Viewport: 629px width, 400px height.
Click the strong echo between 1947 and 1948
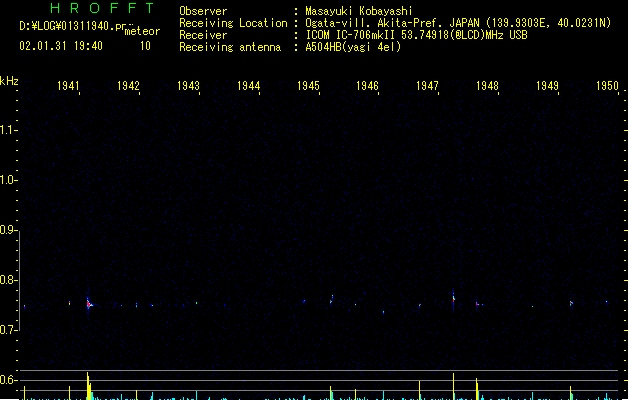[454, 299]
